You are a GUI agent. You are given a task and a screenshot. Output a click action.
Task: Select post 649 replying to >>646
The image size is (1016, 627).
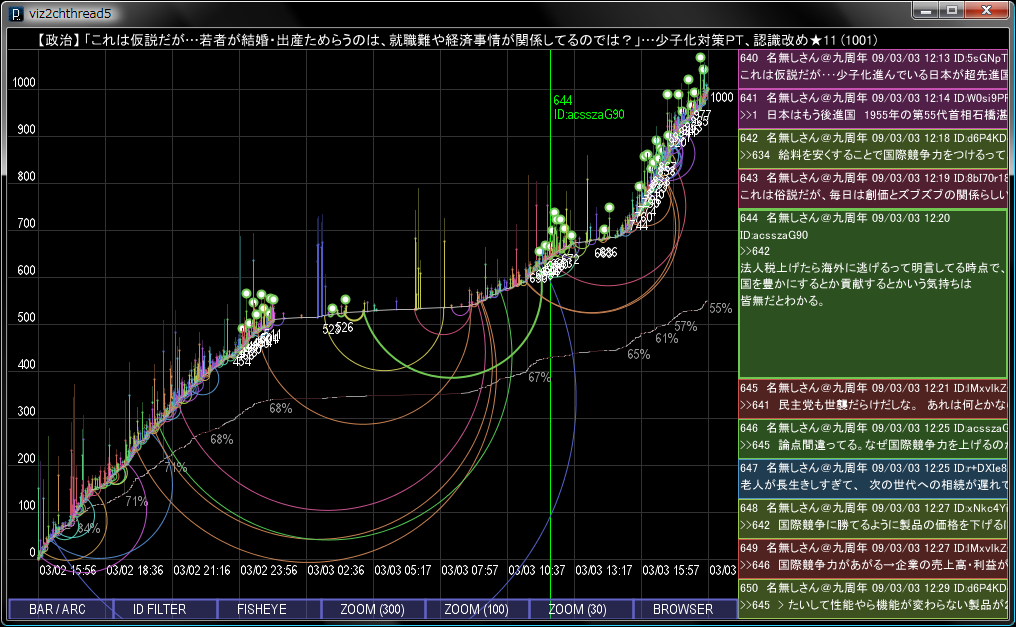pyautogui.click(x=872, y=556)
